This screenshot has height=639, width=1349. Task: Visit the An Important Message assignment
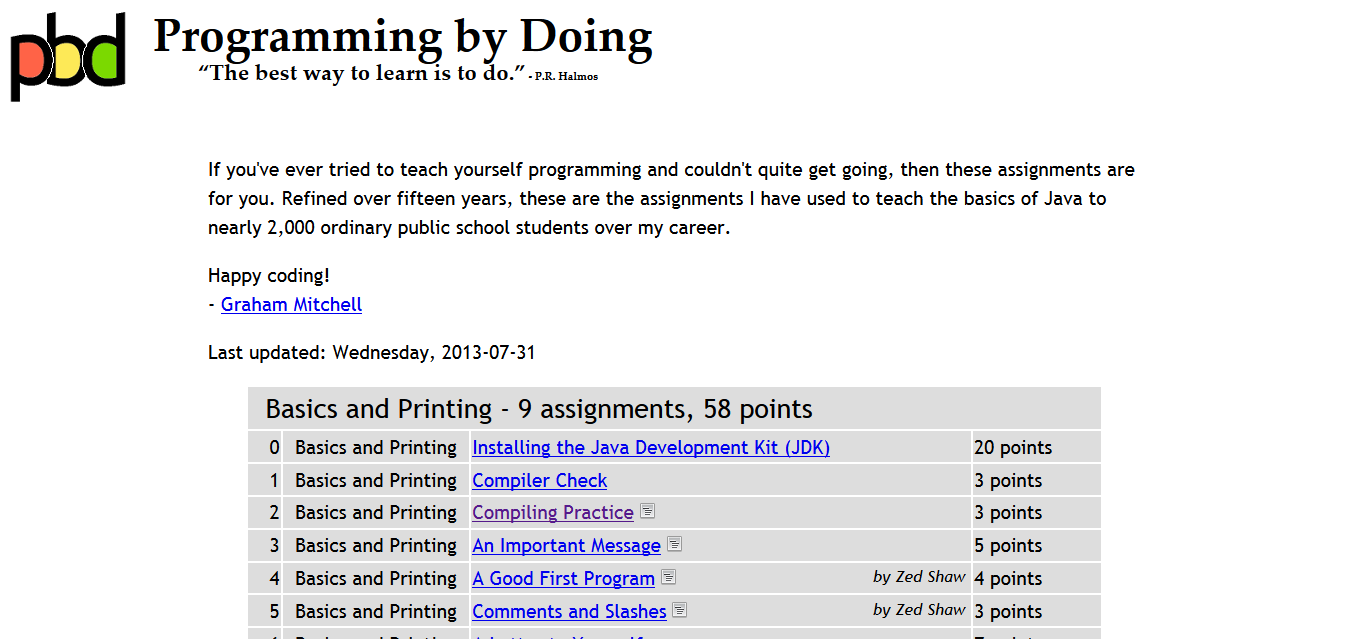point(566,545)
